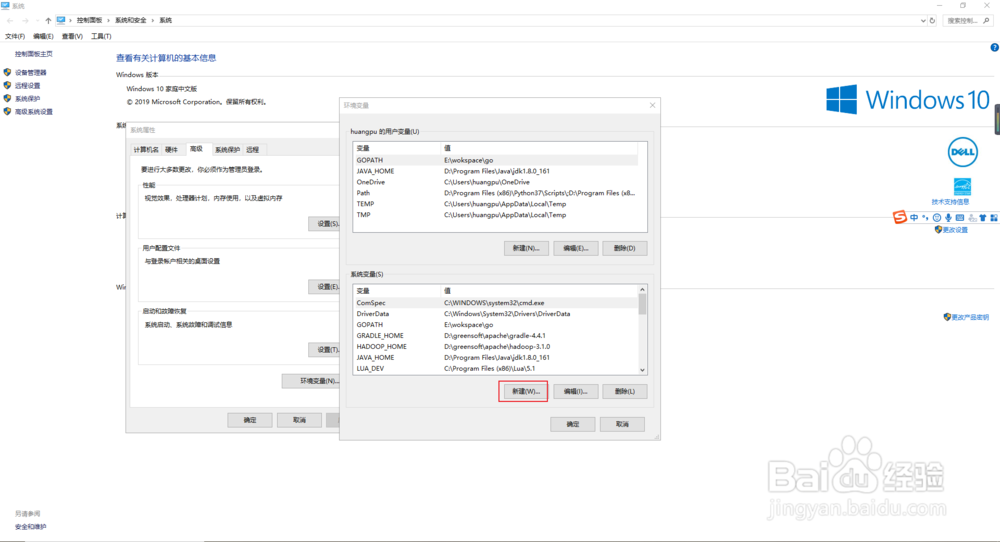Open the 工具(T) menu

tap(101, 36)
